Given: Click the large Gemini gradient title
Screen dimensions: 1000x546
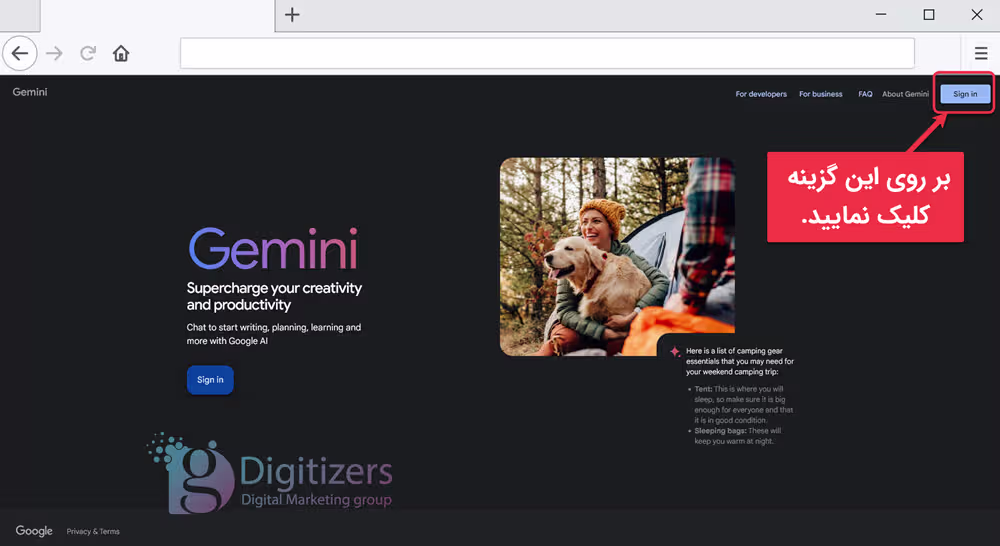Looking at the screenshot, I should (273, 249).
